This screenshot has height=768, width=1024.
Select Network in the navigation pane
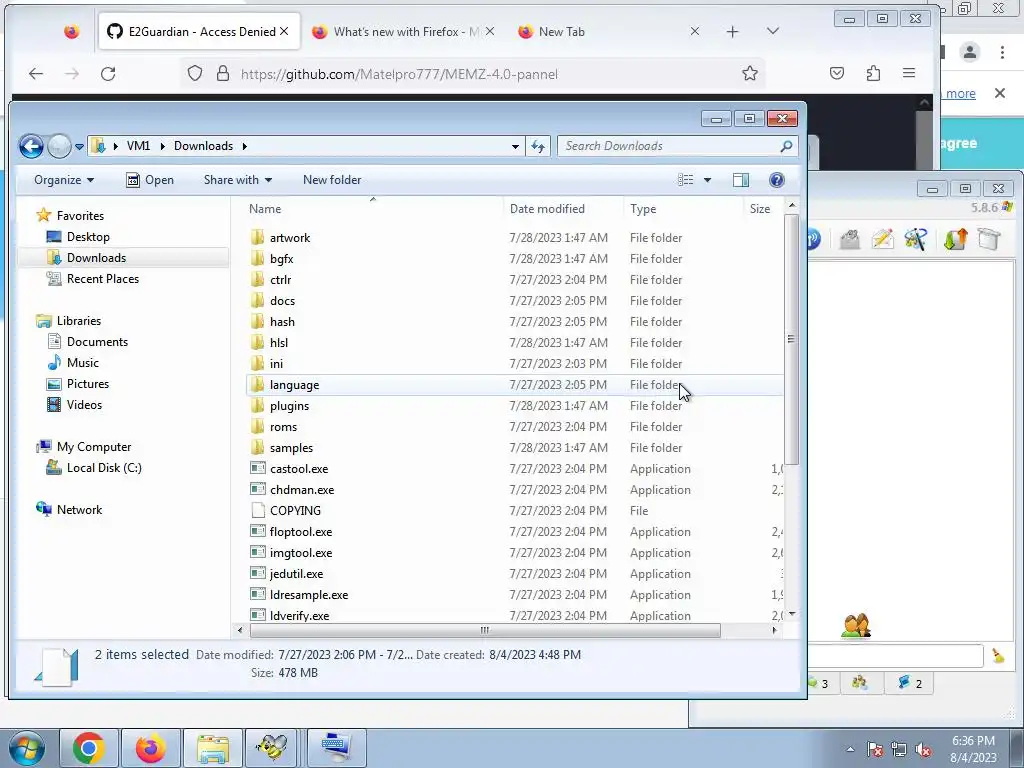pos(70,510)
